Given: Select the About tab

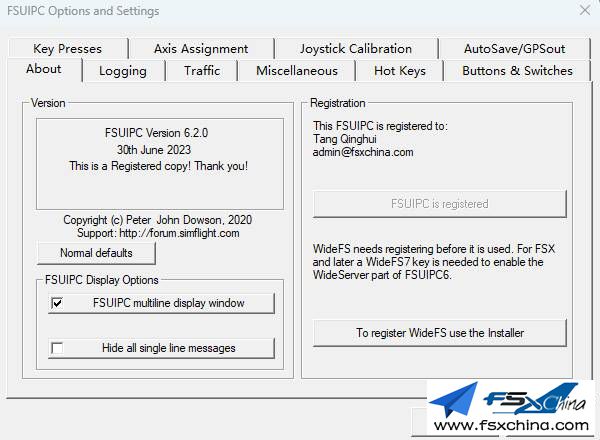Looking at the screenshot, I should point(44,69).
